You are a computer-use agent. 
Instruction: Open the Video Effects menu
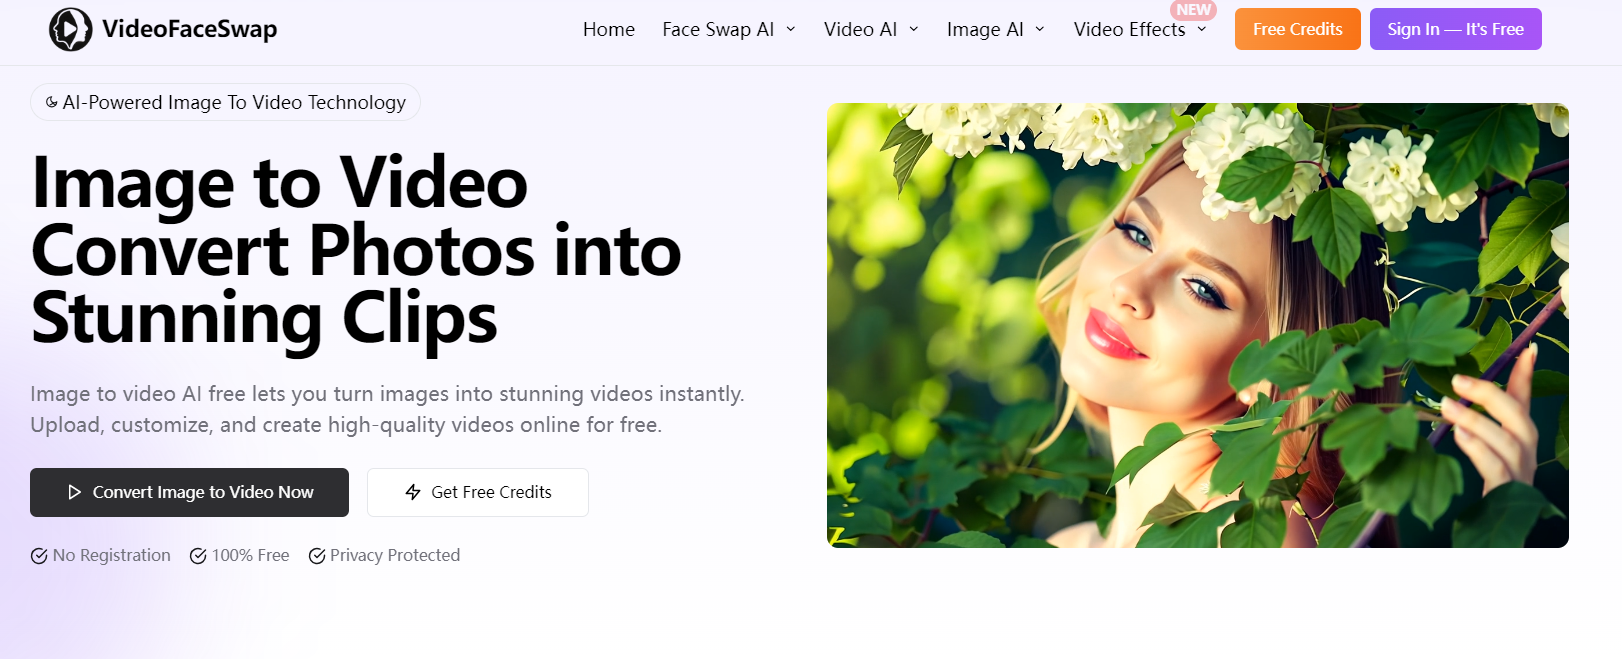click(x=1129, y=29)
